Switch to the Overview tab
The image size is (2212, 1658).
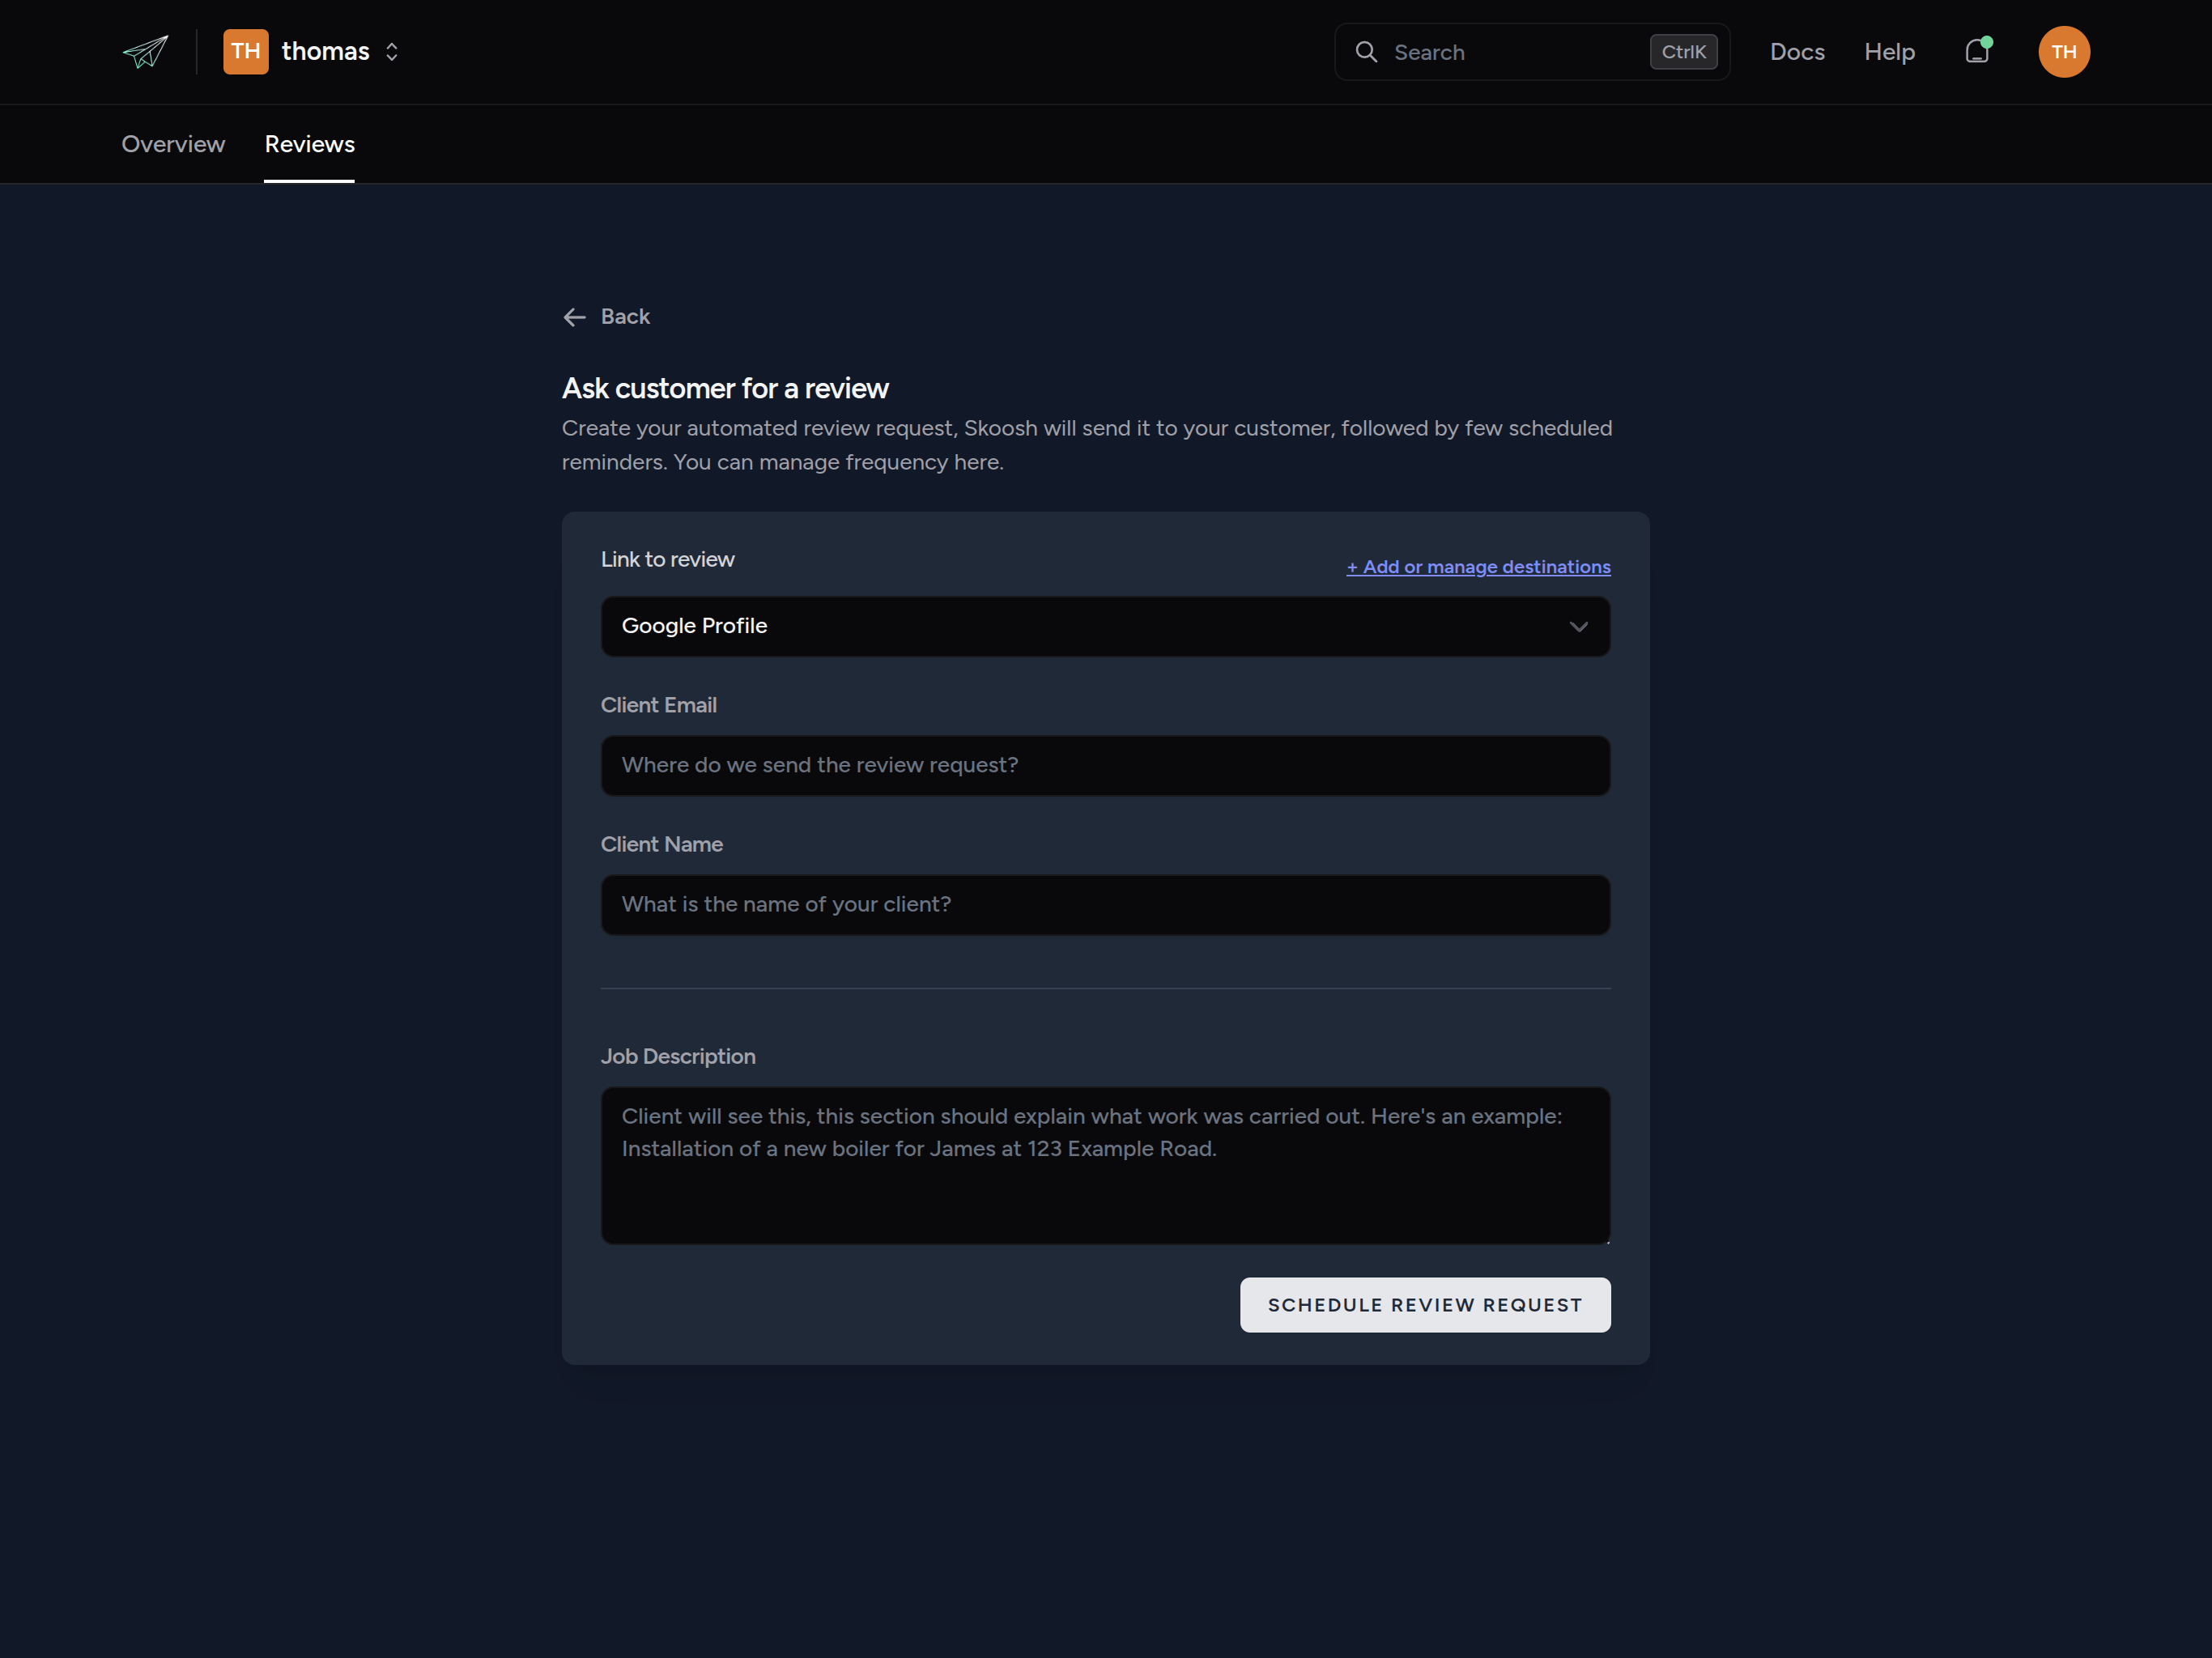pyautogui.click(x=173, y=144)
